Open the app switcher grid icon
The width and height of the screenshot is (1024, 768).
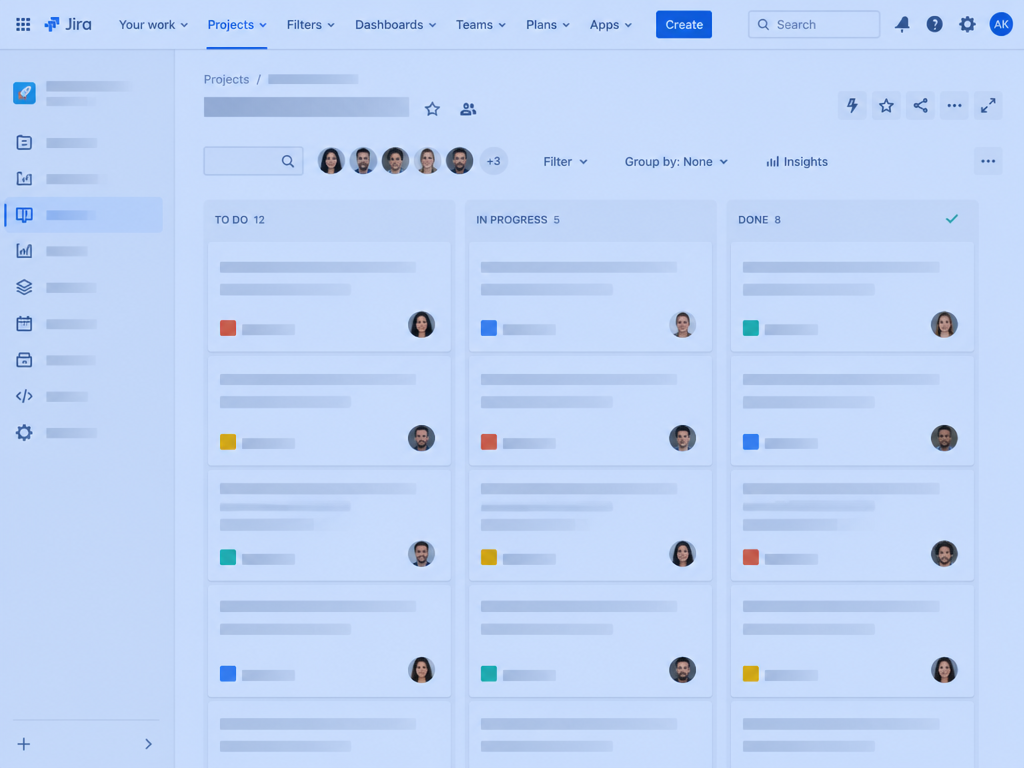pyautogui.click(x=23, y=25)
